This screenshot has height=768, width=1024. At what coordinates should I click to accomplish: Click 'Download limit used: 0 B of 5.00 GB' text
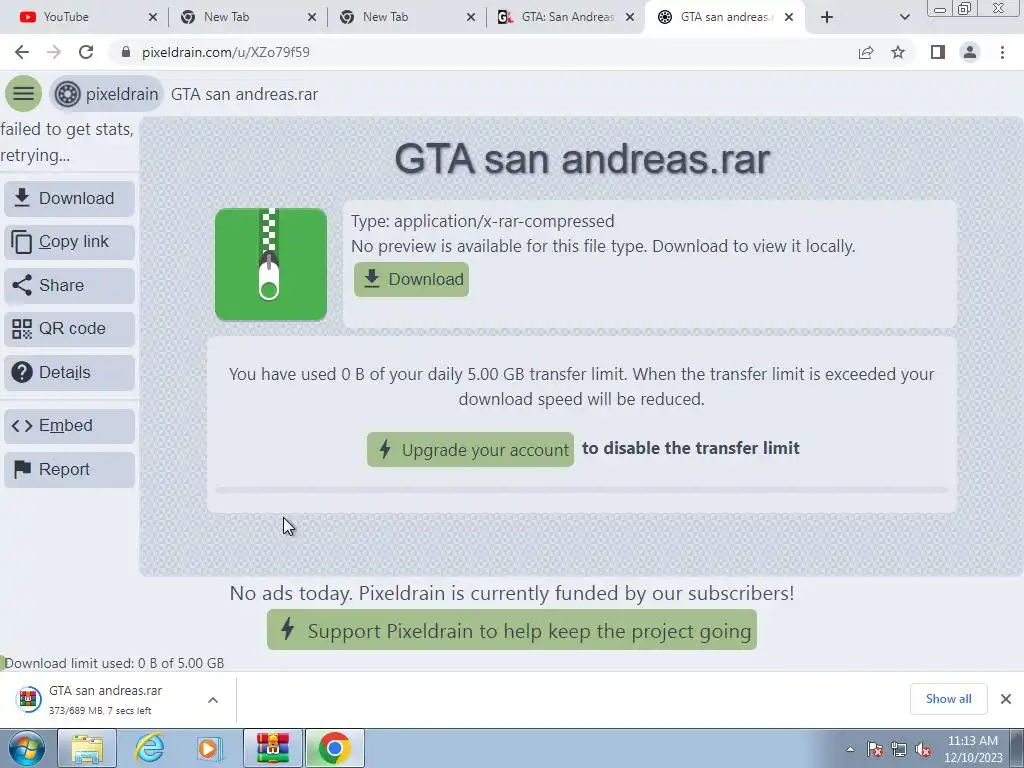pos(114,663)
